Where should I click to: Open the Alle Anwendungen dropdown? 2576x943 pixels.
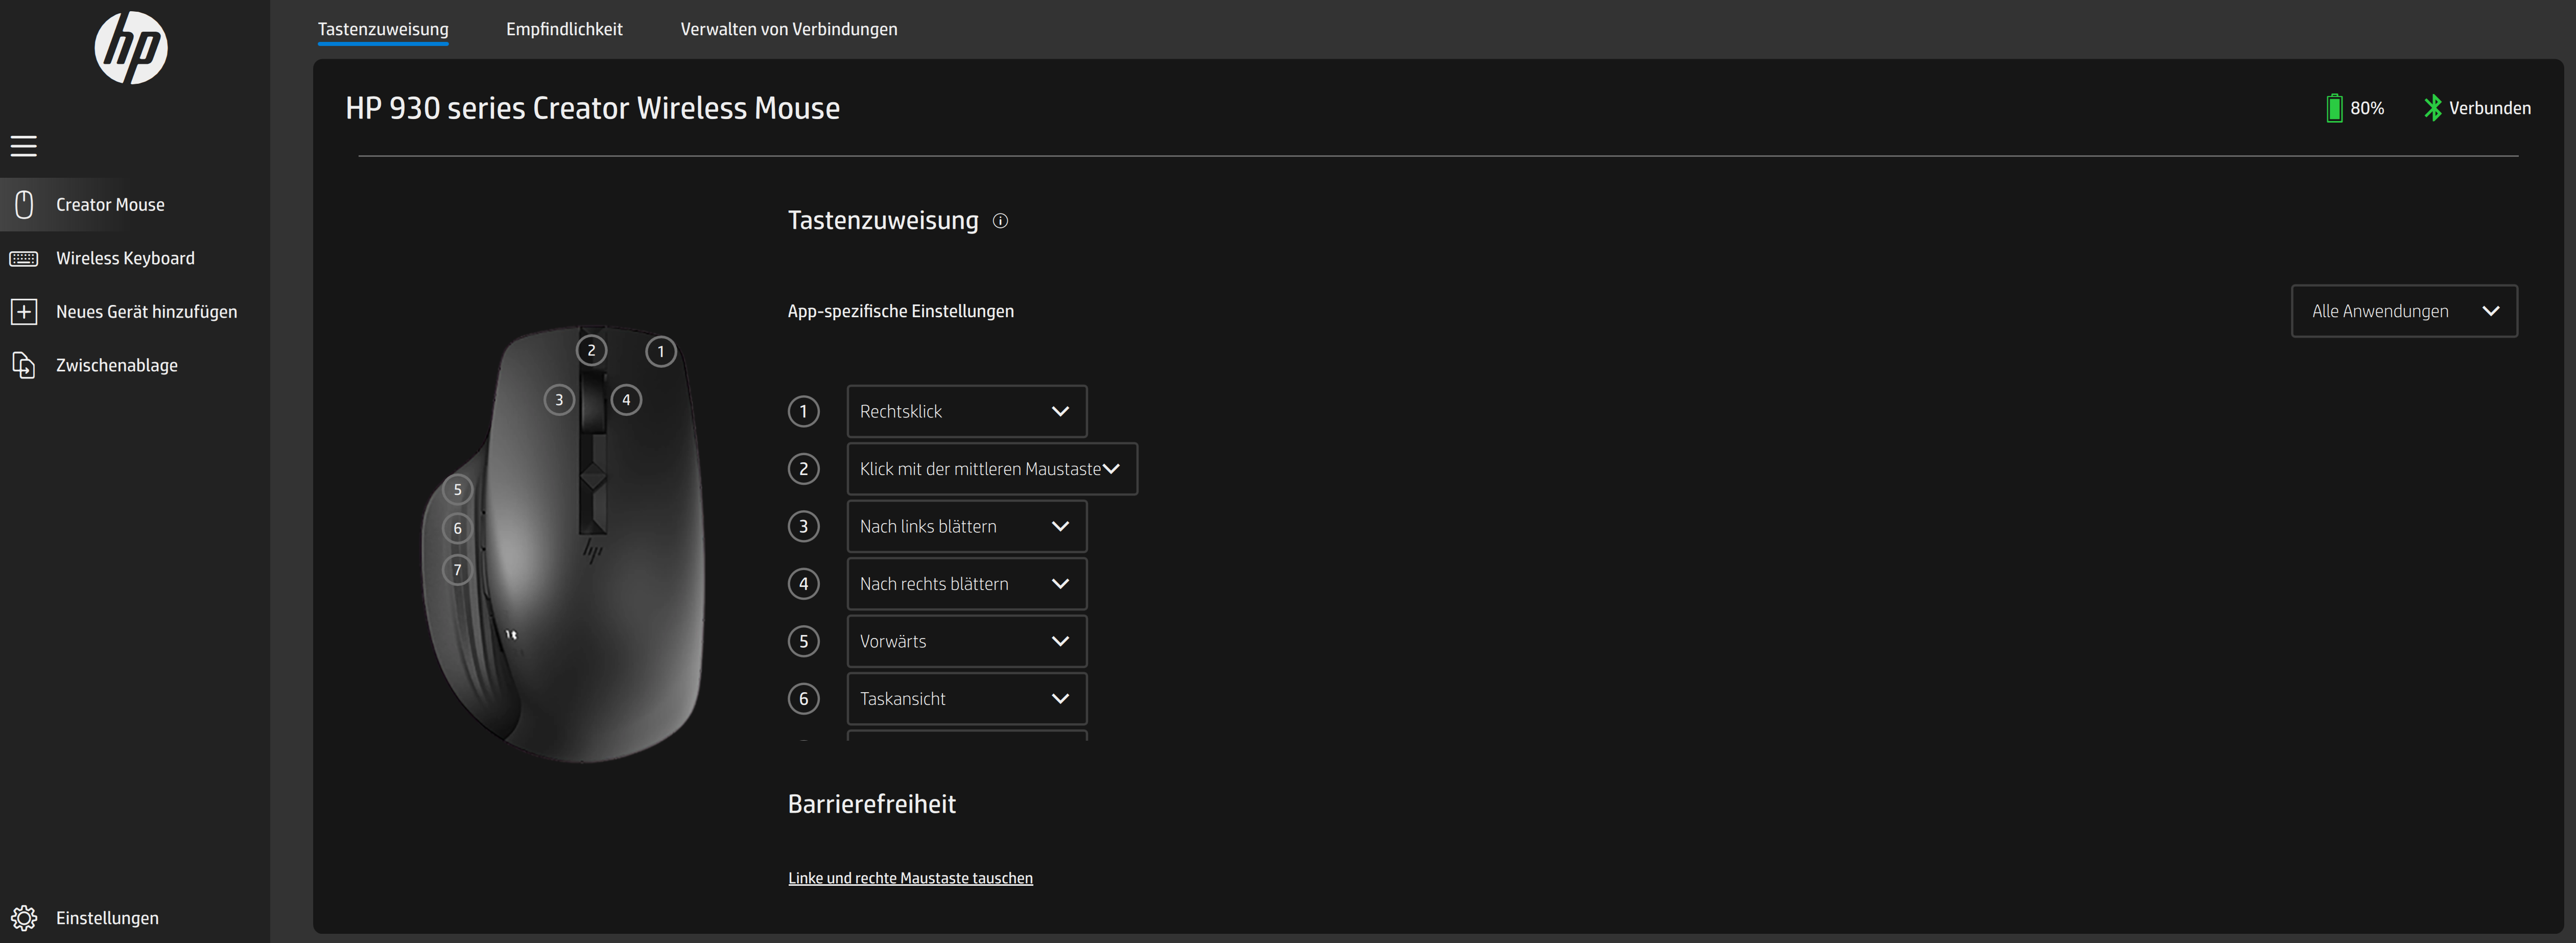[2404, 311]
